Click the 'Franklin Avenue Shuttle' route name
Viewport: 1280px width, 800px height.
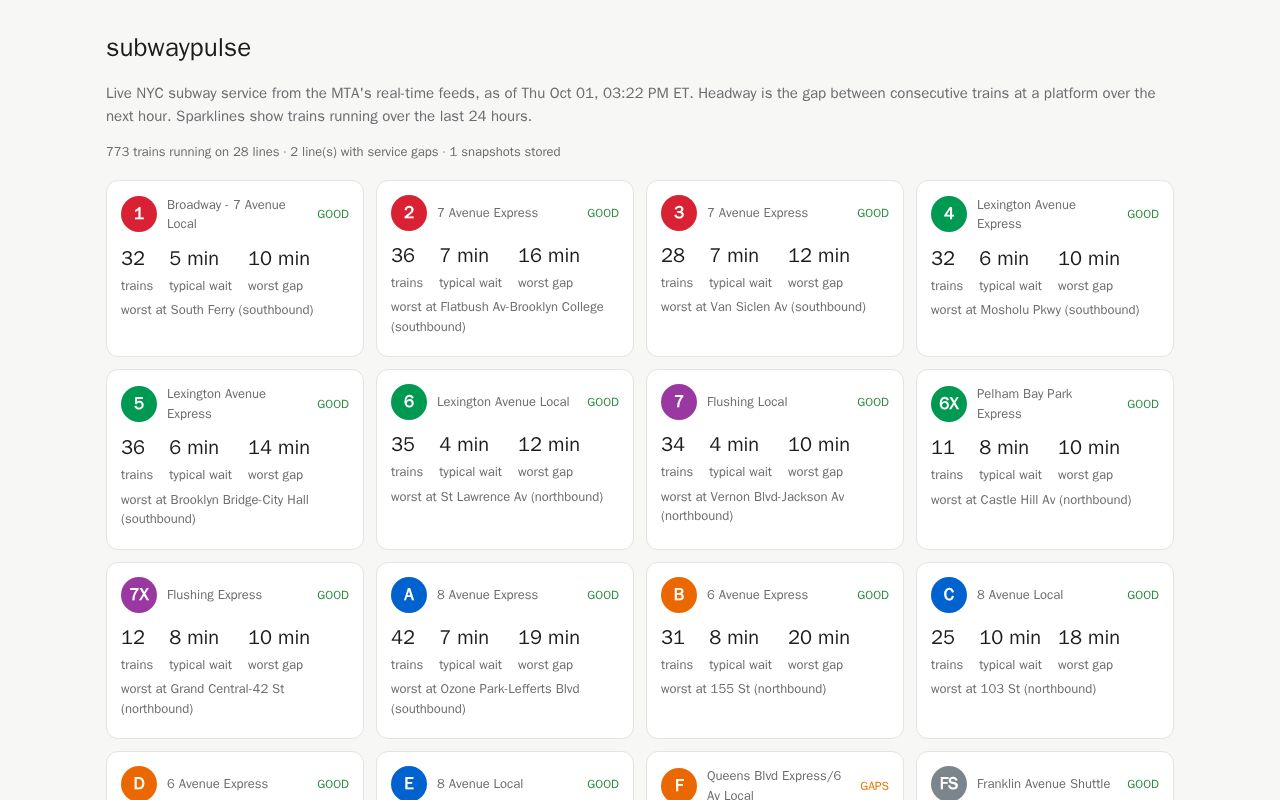[x=1043, y=784]
